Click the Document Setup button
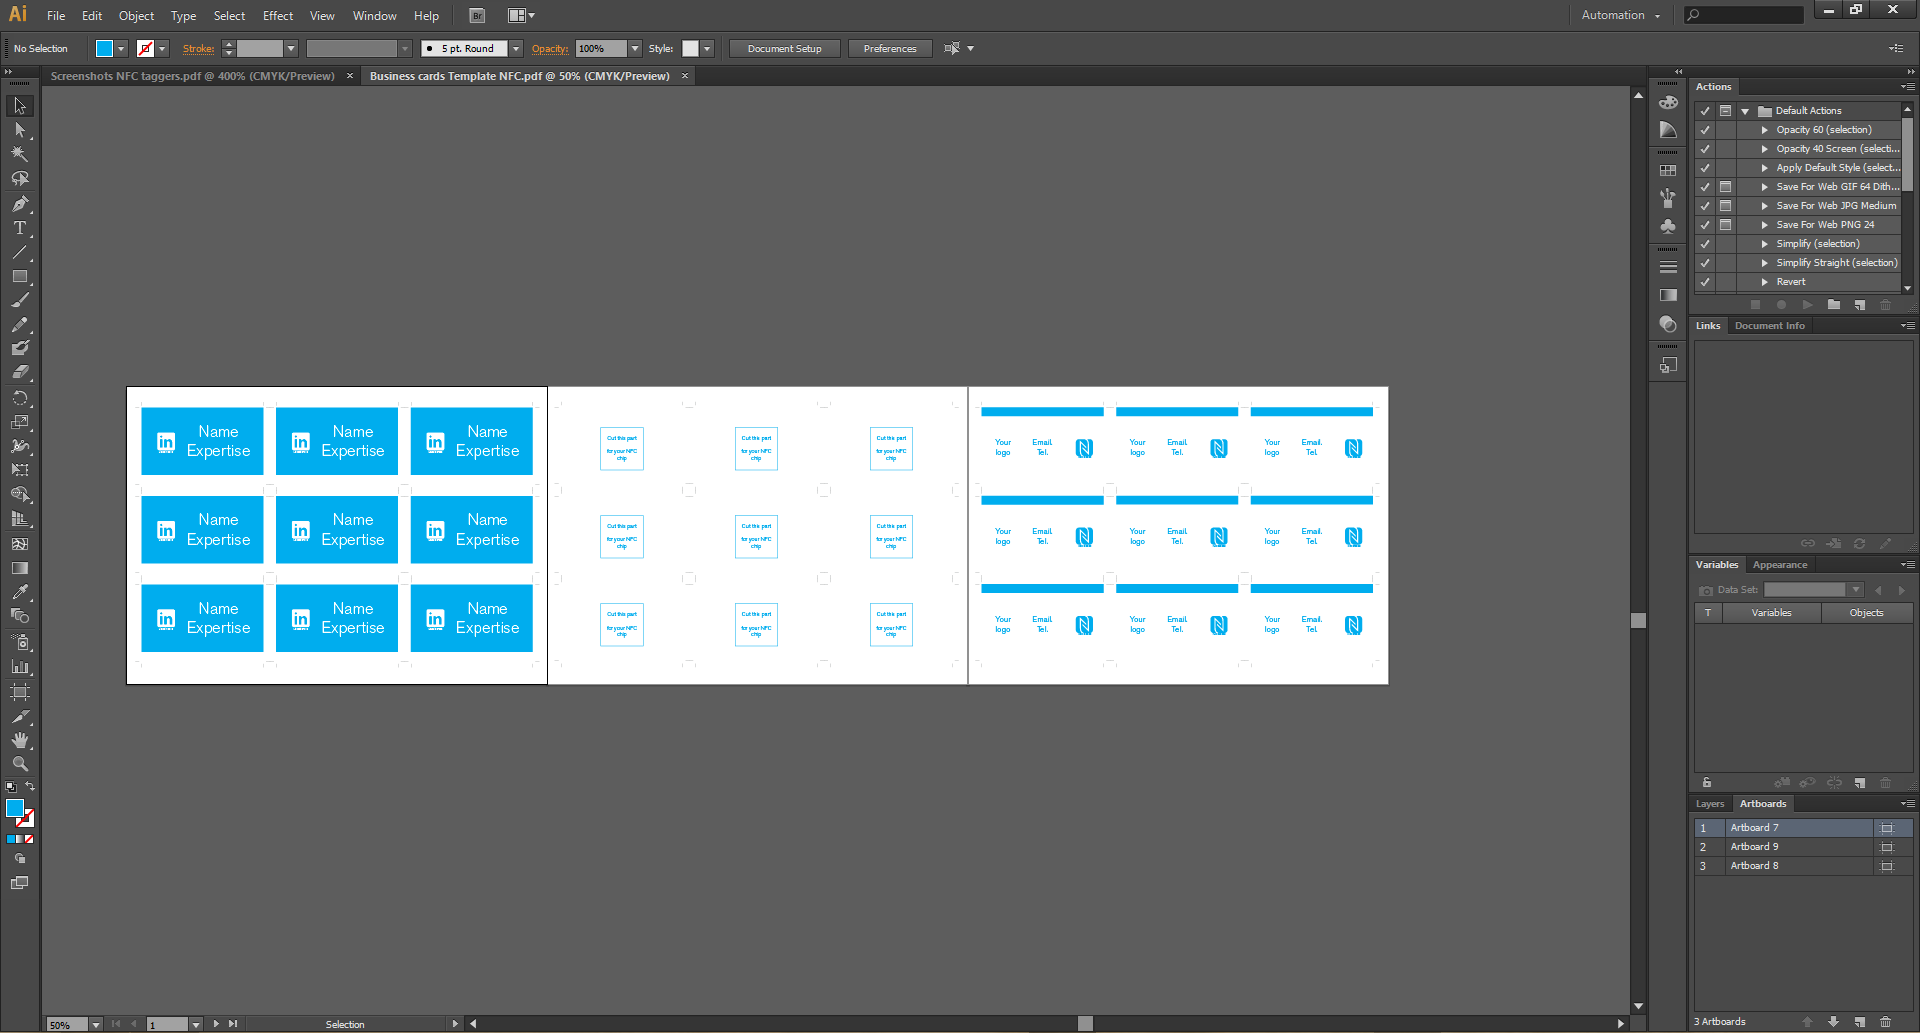Viewport: 1920px width, 1033px height. point(785,49)
